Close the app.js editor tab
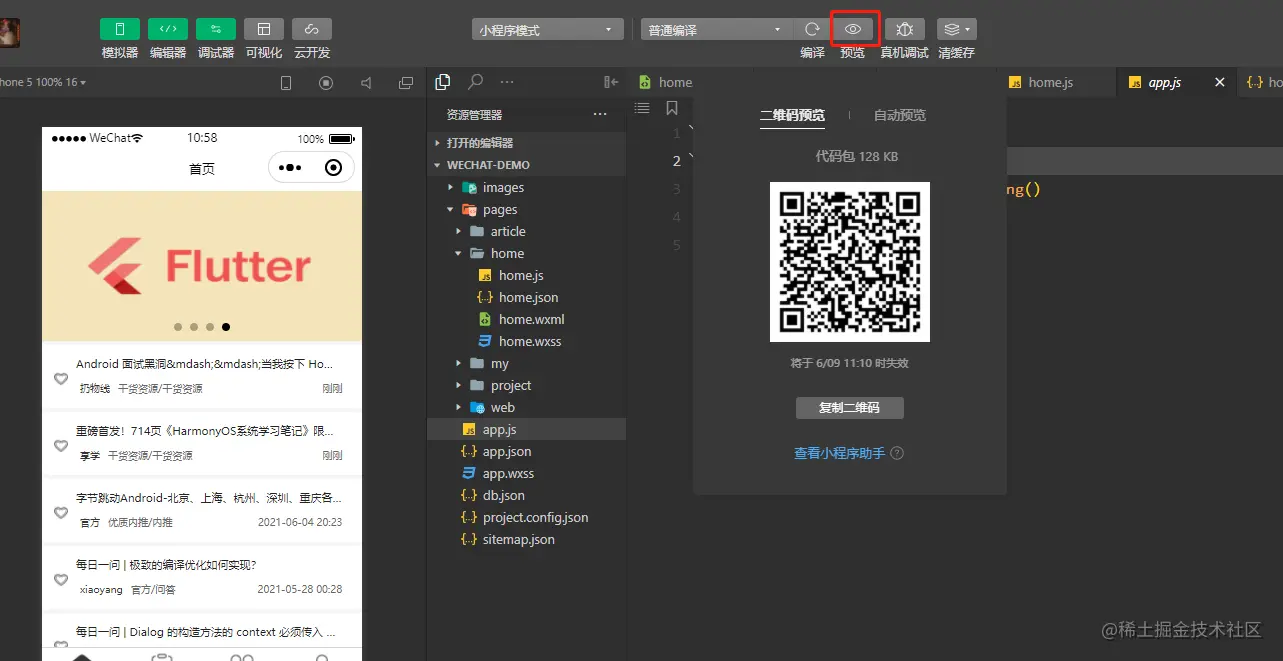The height and width of the screenshot is (661, 1283). point(1220,82)
